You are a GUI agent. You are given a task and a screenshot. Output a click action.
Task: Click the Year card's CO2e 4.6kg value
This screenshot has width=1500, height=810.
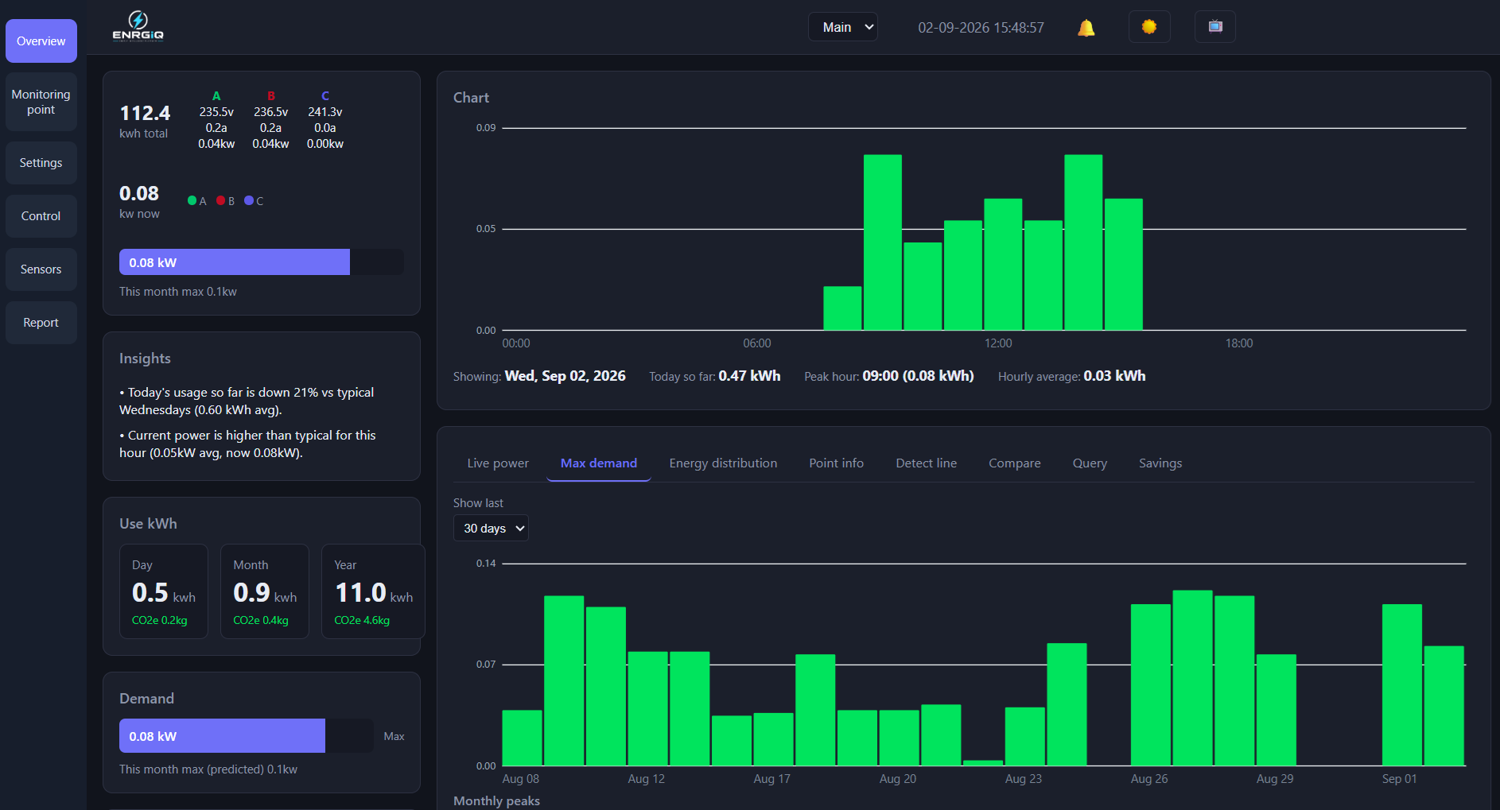coord(362,620)
